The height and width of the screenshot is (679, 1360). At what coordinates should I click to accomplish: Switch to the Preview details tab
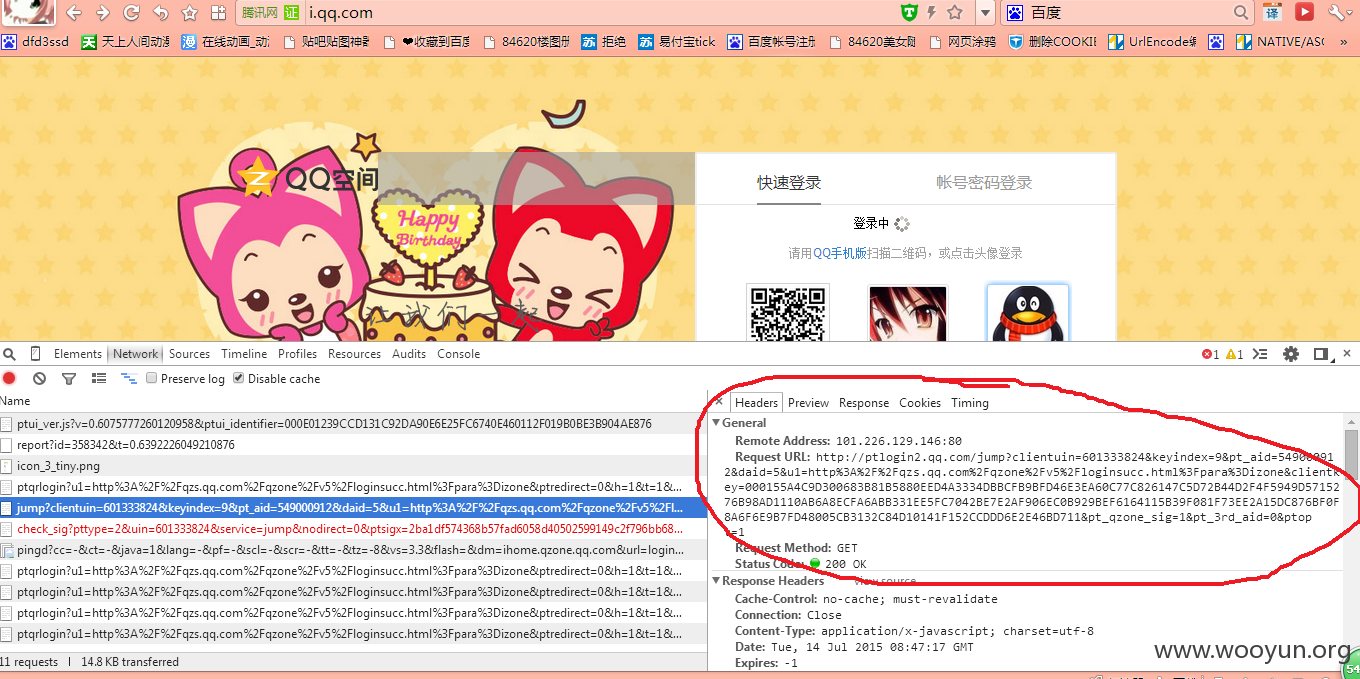pos(808,403)
